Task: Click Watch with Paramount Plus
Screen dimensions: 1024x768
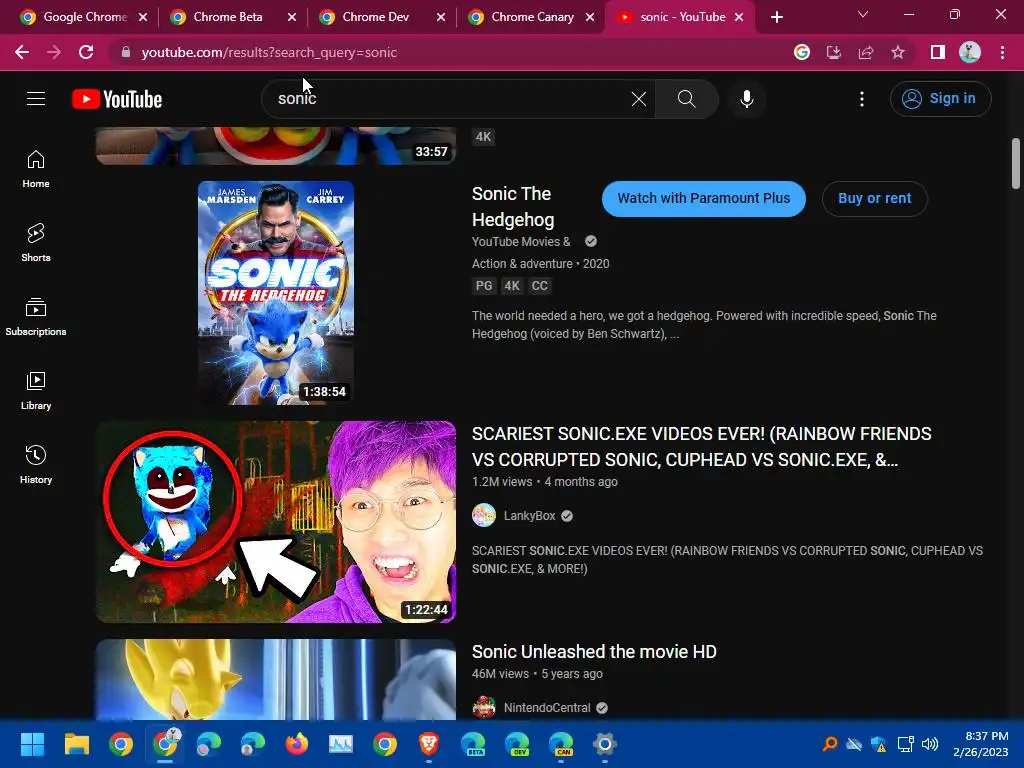Action: (703, 199)
